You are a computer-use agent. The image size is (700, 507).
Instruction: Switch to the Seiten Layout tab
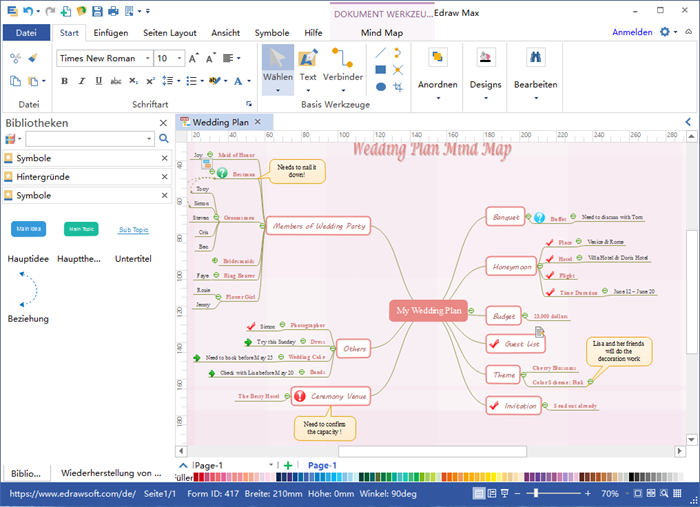tap(169, 32)
